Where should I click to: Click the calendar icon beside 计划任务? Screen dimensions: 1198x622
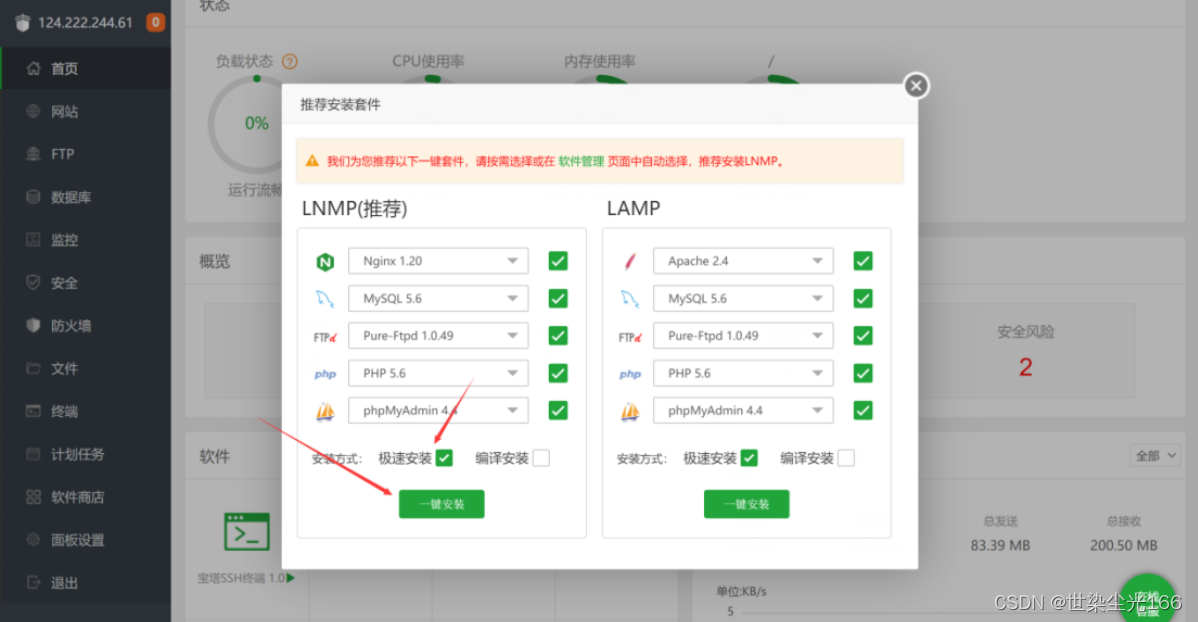pos(33,454)
